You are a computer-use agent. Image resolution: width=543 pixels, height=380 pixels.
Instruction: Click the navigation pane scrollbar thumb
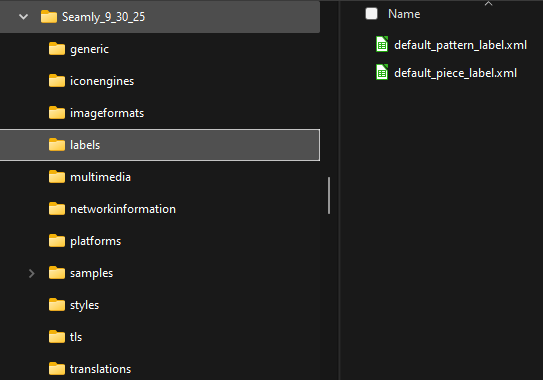[x=329, y=195]
